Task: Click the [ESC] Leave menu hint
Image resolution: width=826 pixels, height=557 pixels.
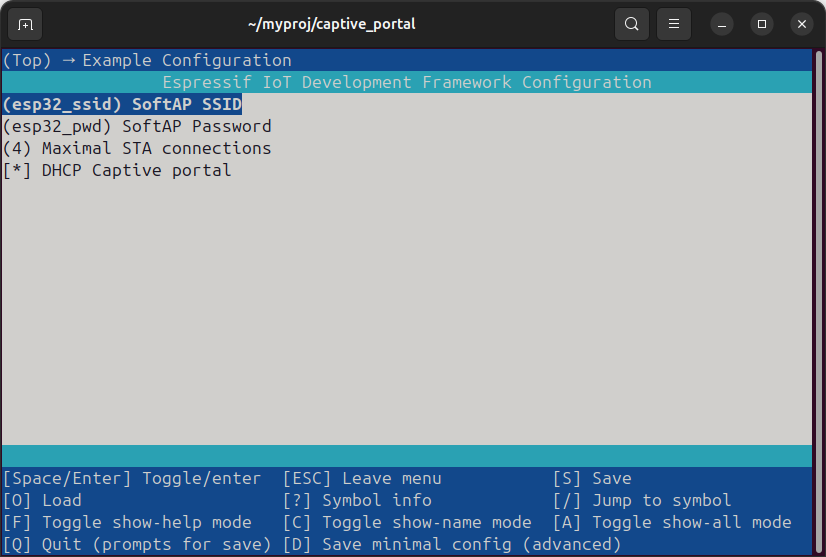Action: coord(362,478)
